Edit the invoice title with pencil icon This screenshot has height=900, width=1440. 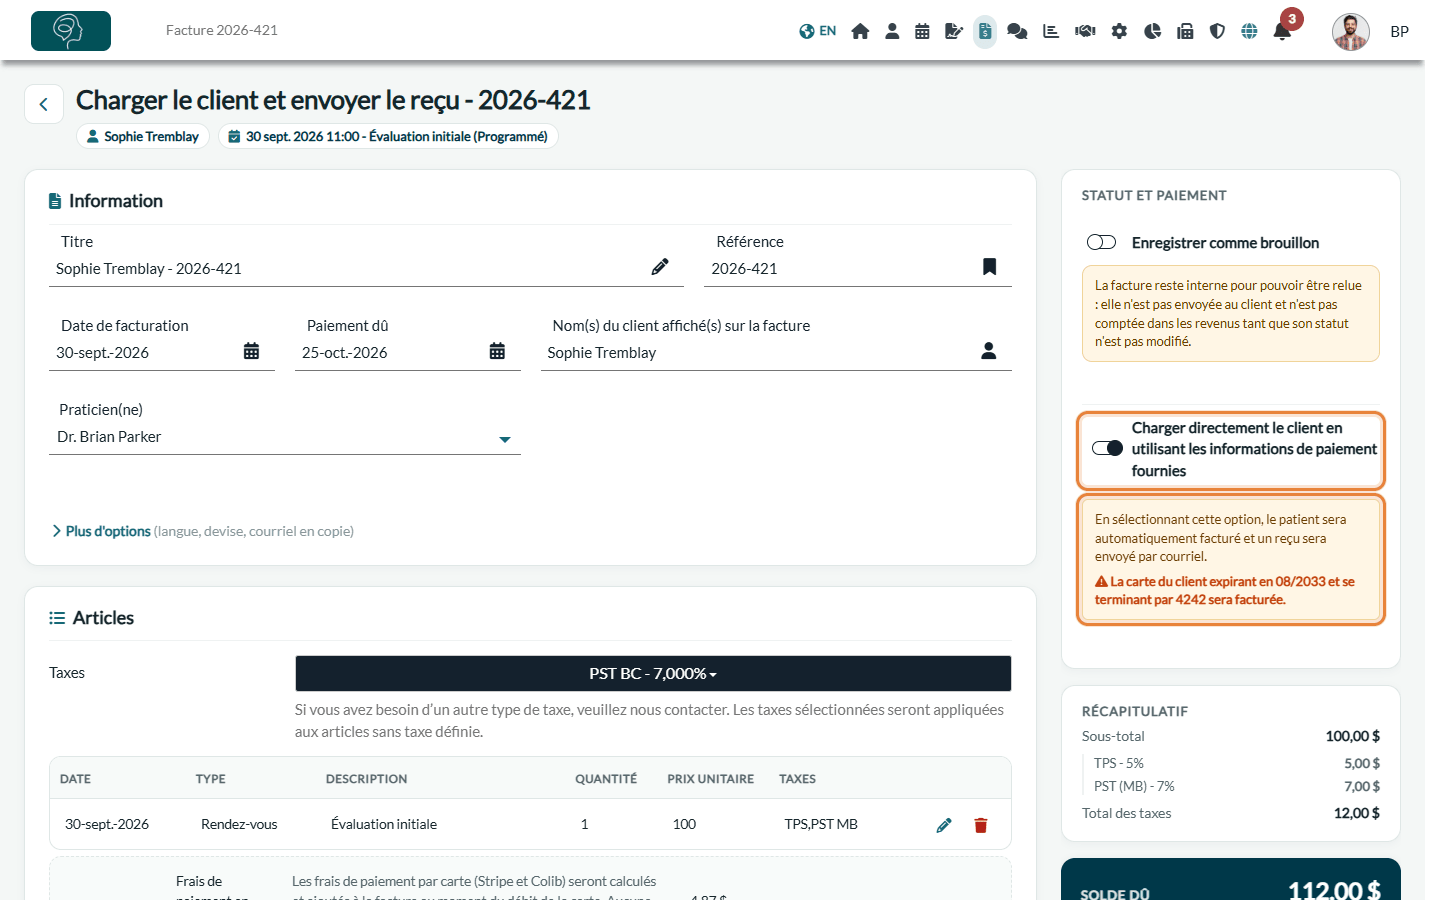[x=660, y=267]
